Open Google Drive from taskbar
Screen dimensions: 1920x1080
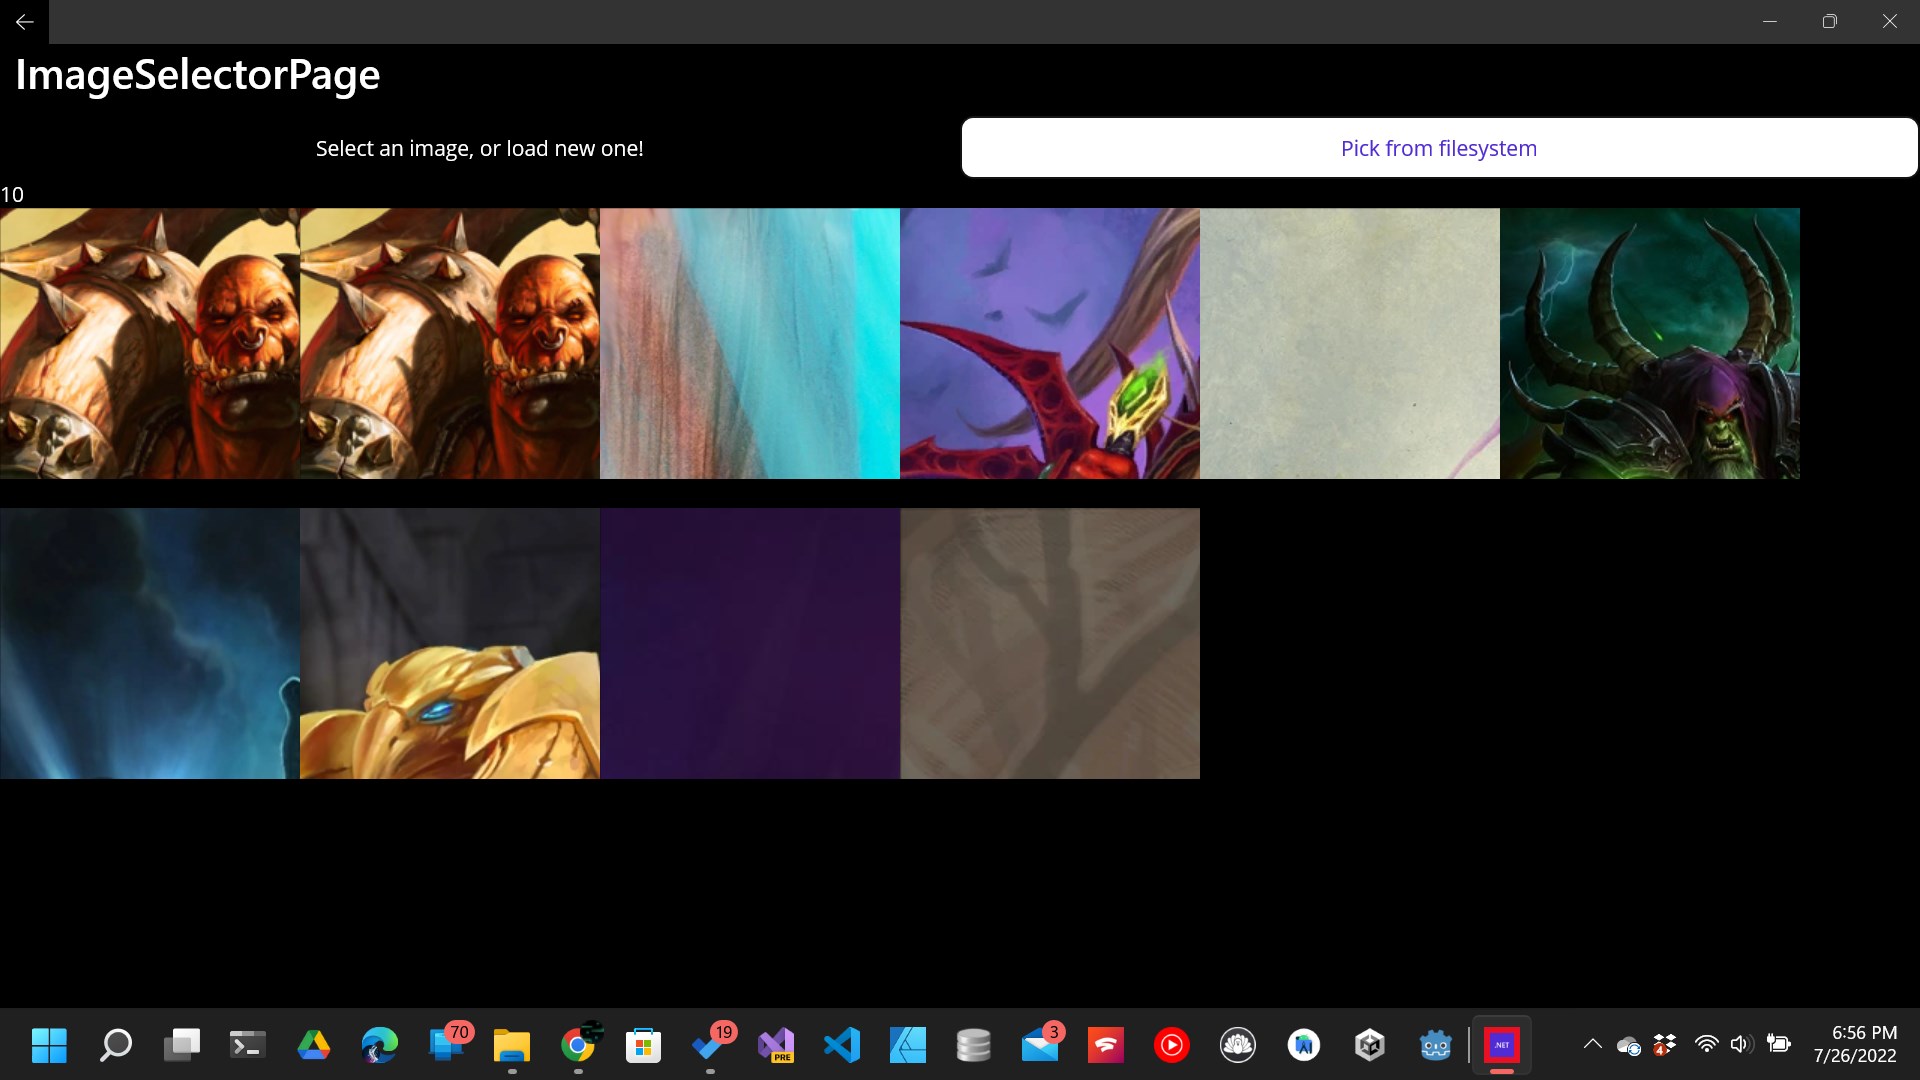314,1045
